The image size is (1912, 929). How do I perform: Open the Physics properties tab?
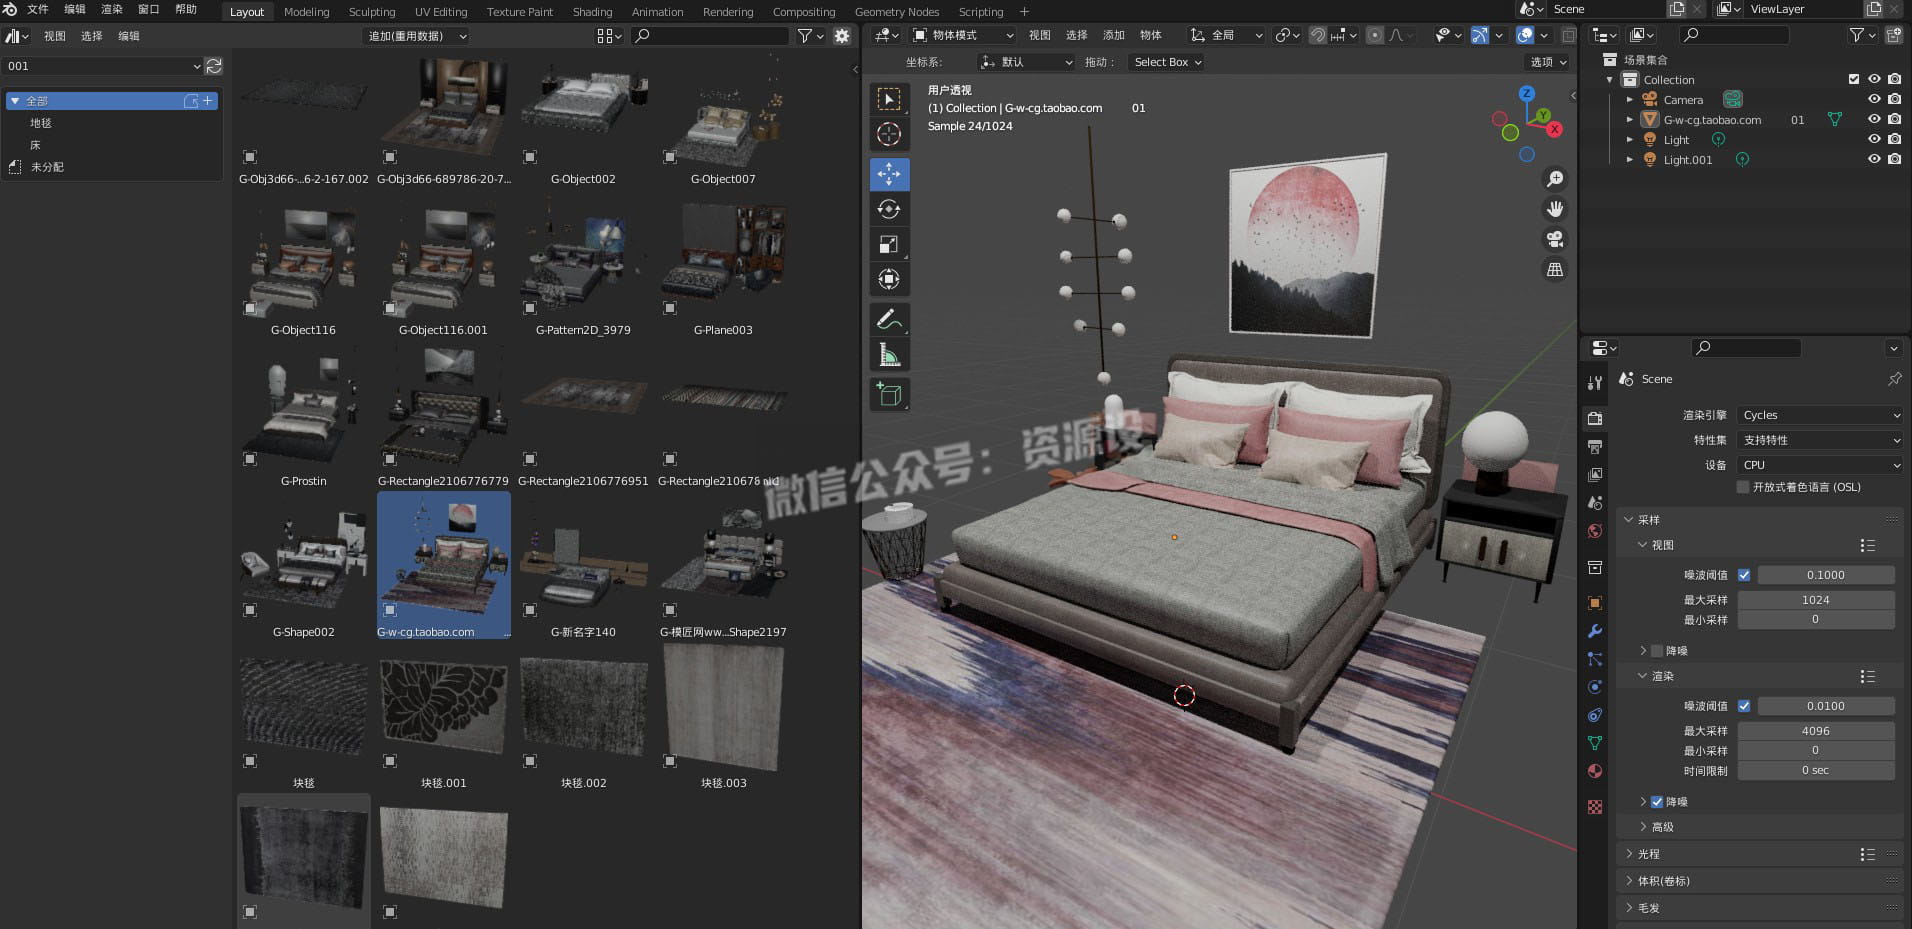[x=1595, y=687]
